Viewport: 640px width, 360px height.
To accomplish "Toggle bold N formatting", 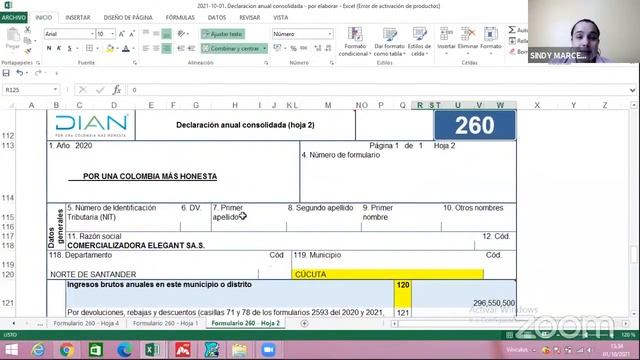I will pyautogui.click(x=49, y=48).
